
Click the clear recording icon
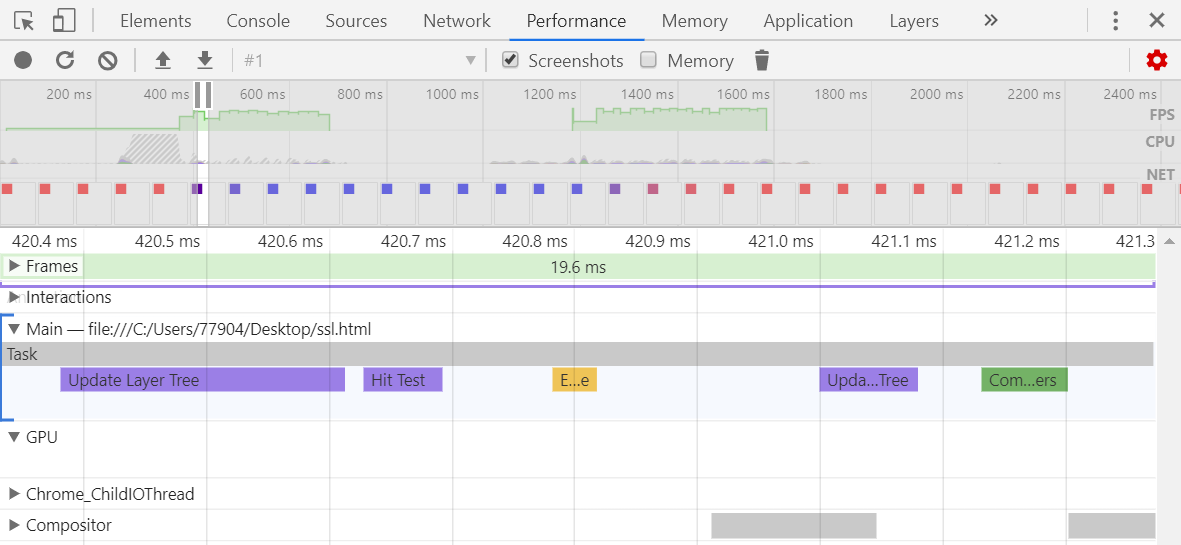107,61
